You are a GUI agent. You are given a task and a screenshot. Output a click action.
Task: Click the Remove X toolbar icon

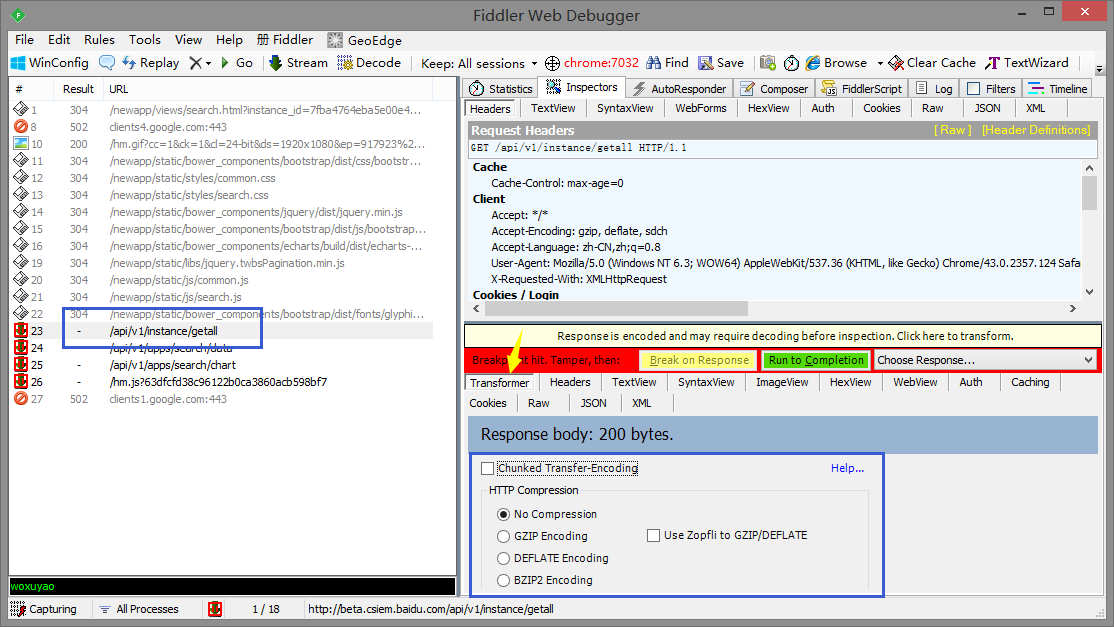coord(195,63)
